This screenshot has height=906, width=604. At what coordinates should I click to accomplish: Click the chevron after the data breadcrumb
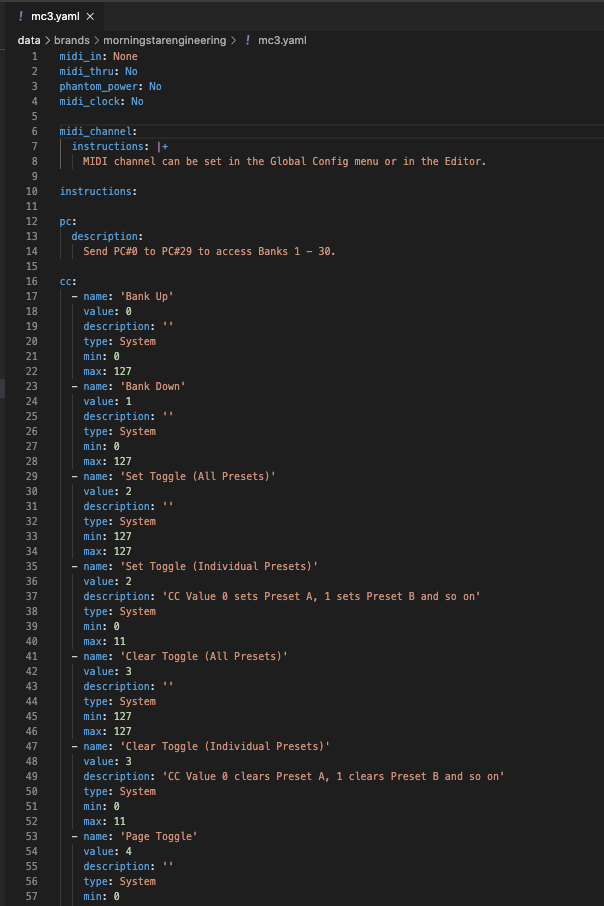49,41
